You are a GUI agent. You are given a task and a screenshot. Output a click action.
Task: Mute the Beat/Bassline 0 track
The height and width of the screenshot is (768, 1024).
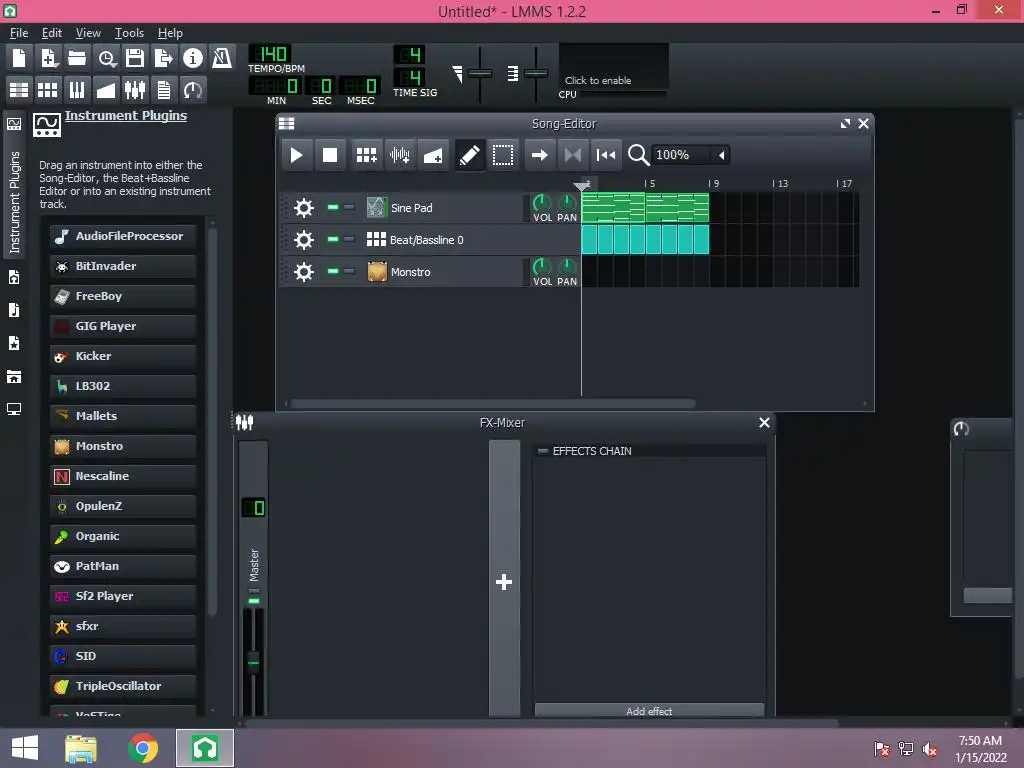tap(333, 239)
